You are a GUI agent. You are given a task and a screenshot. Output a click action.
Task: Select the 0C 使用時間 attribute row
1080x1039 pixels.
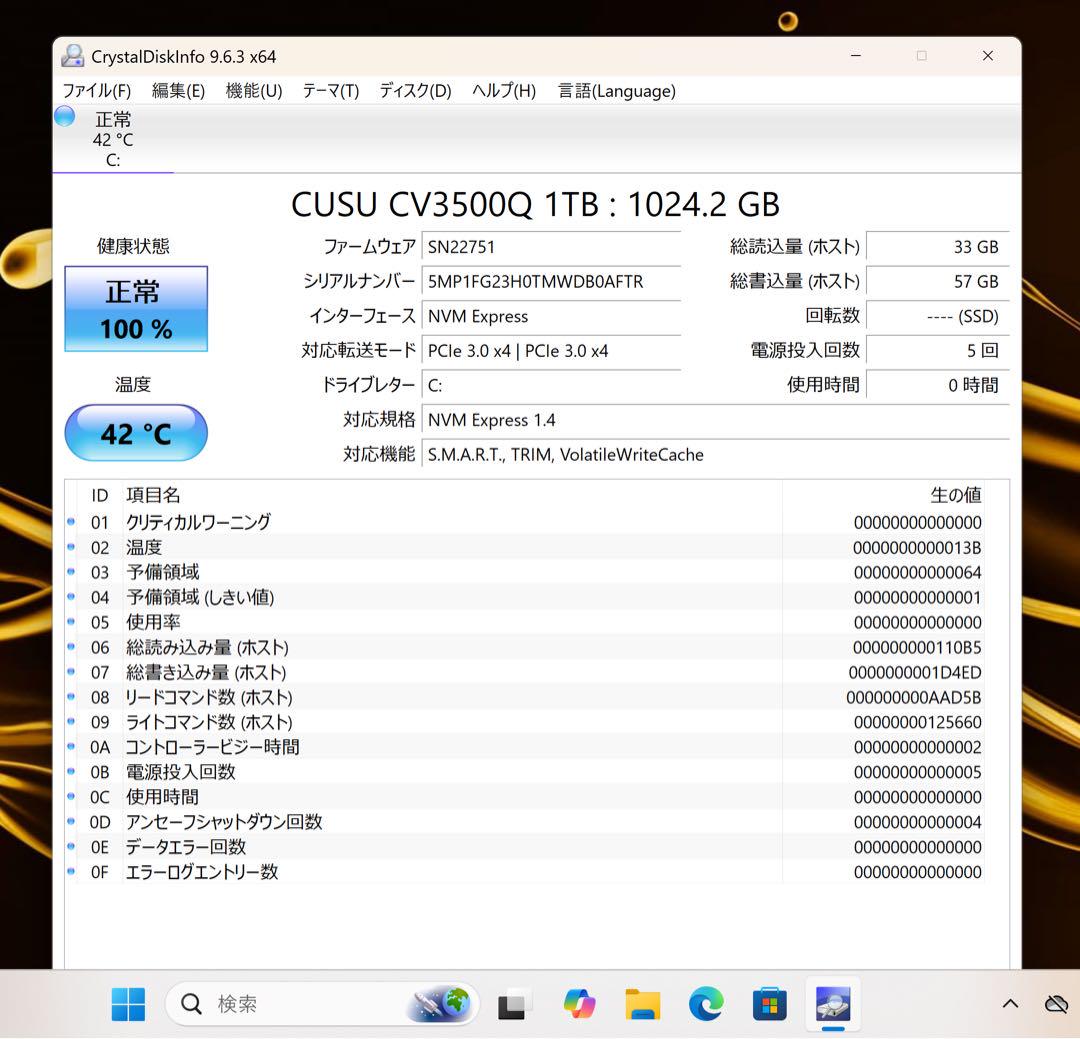pyautogui.click(x=525, y=797)
